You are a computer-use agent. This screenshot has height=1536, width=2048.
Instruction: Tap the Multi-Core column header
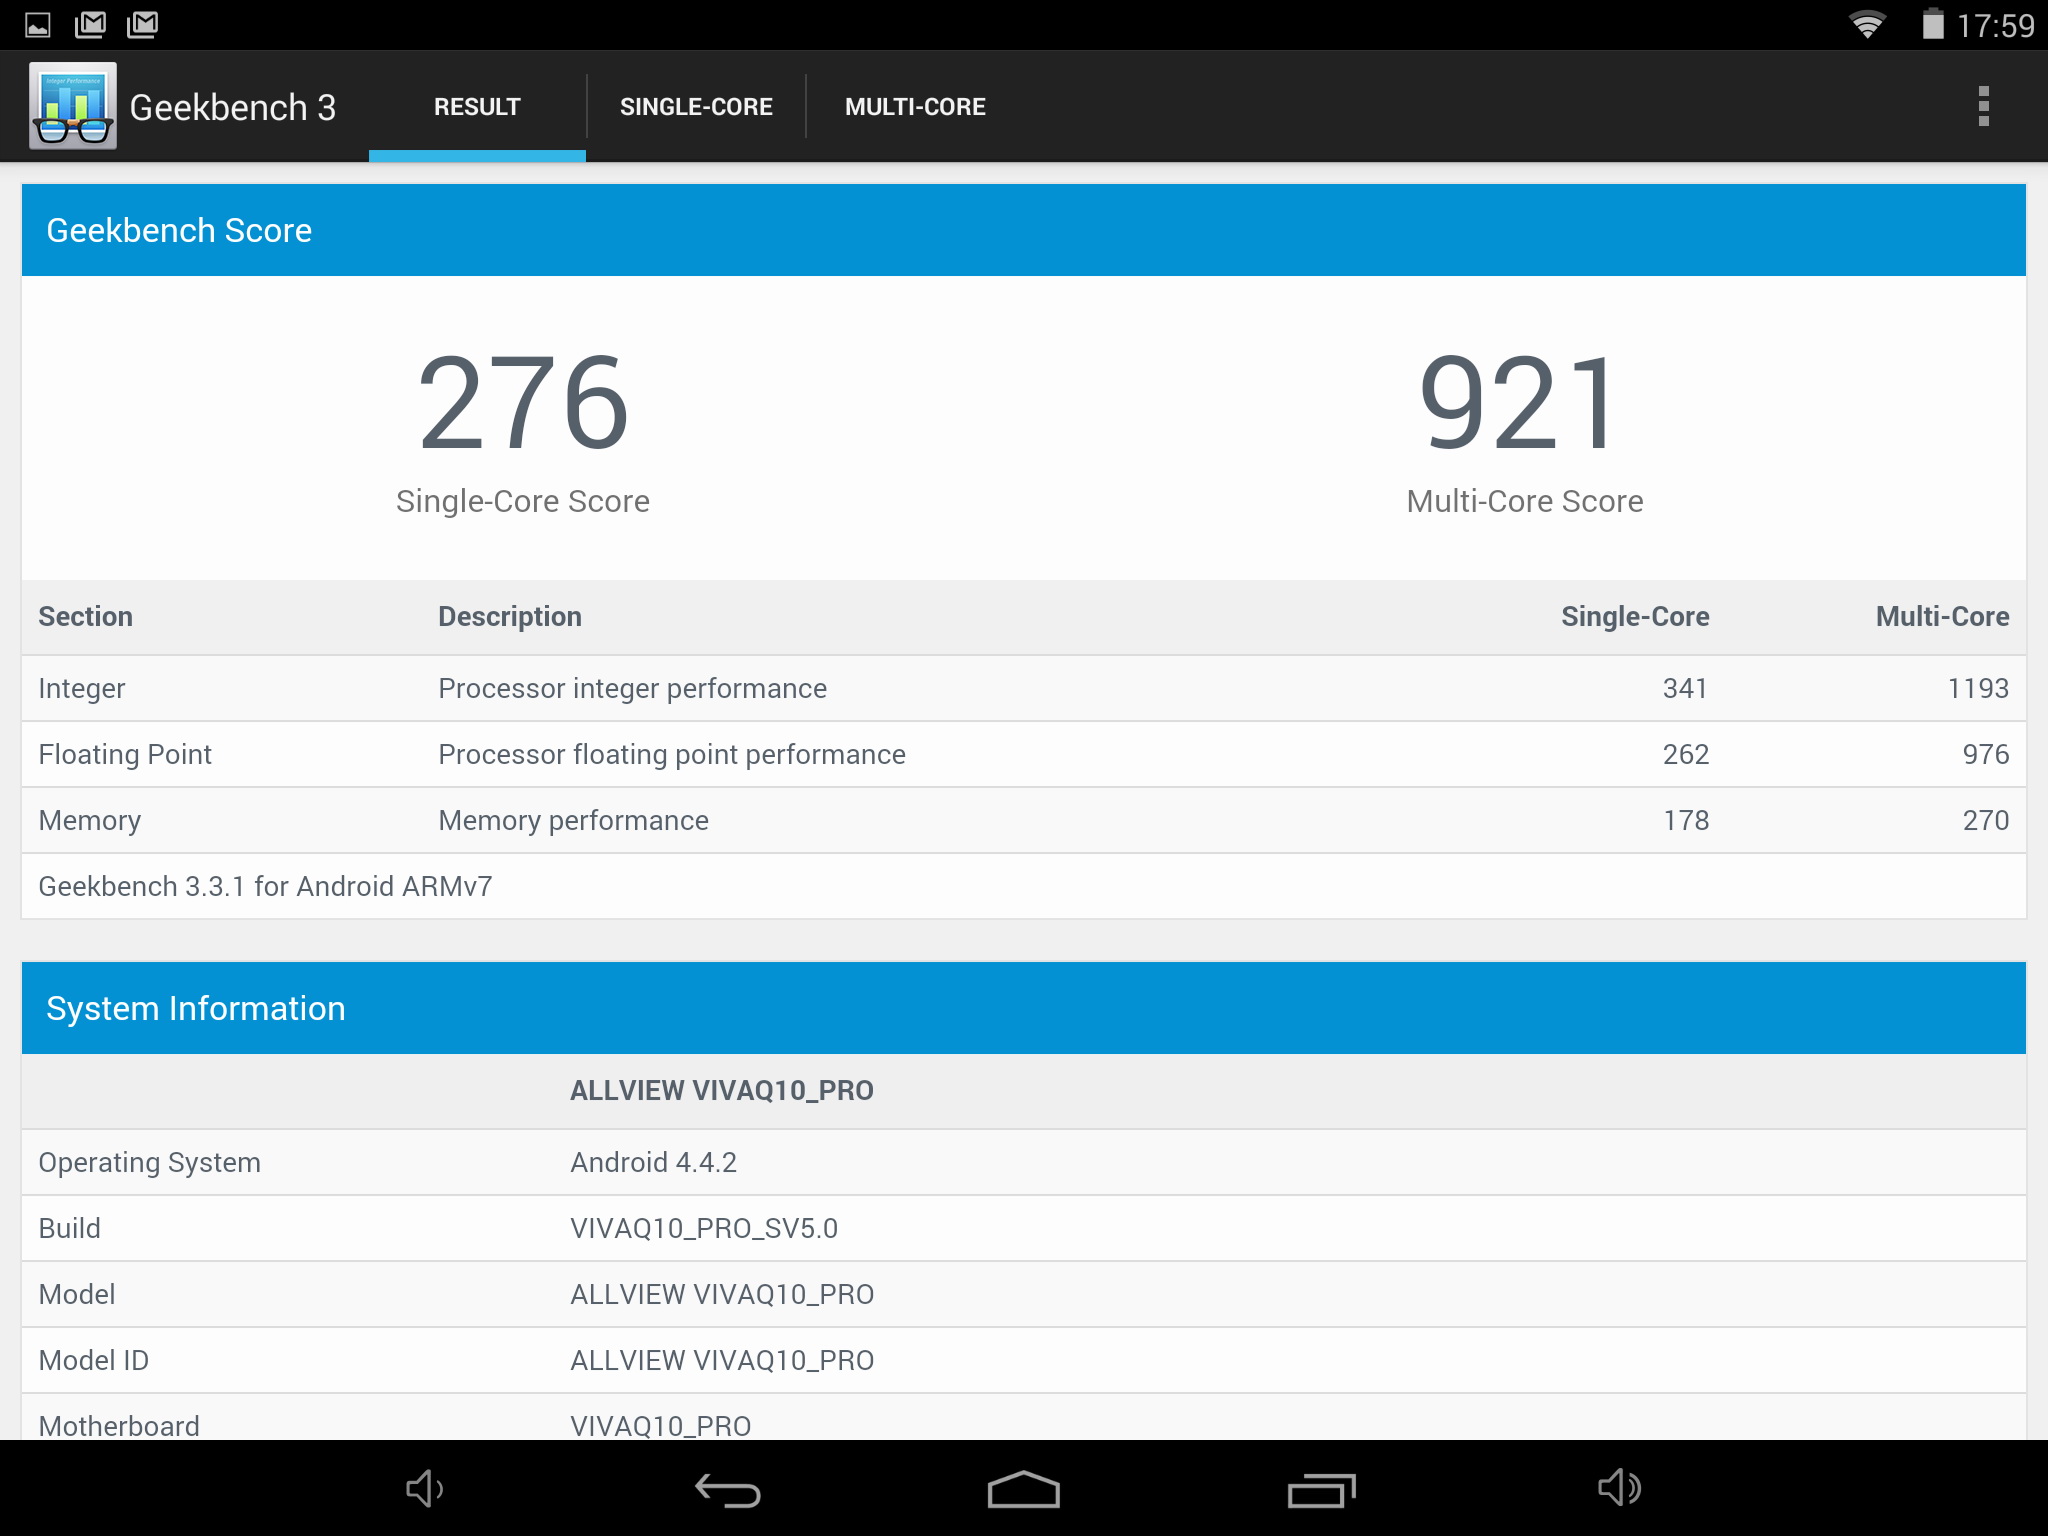(1943, 617)
